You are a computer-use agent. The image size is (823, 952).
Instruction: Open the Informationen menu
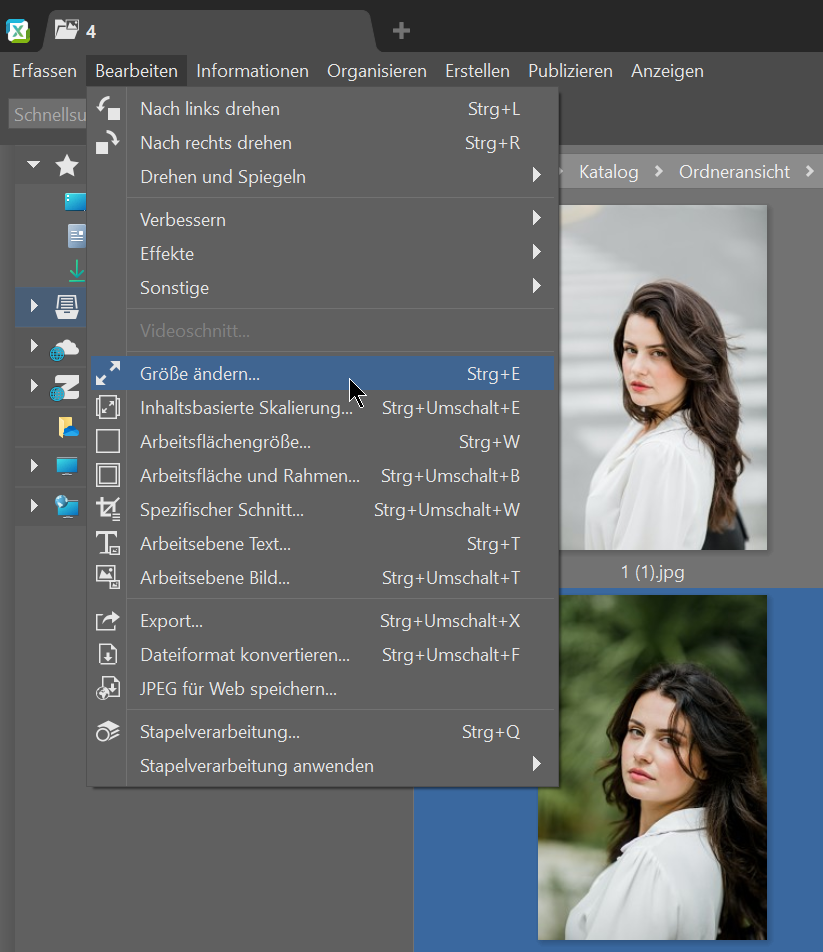tap(252, 71)
